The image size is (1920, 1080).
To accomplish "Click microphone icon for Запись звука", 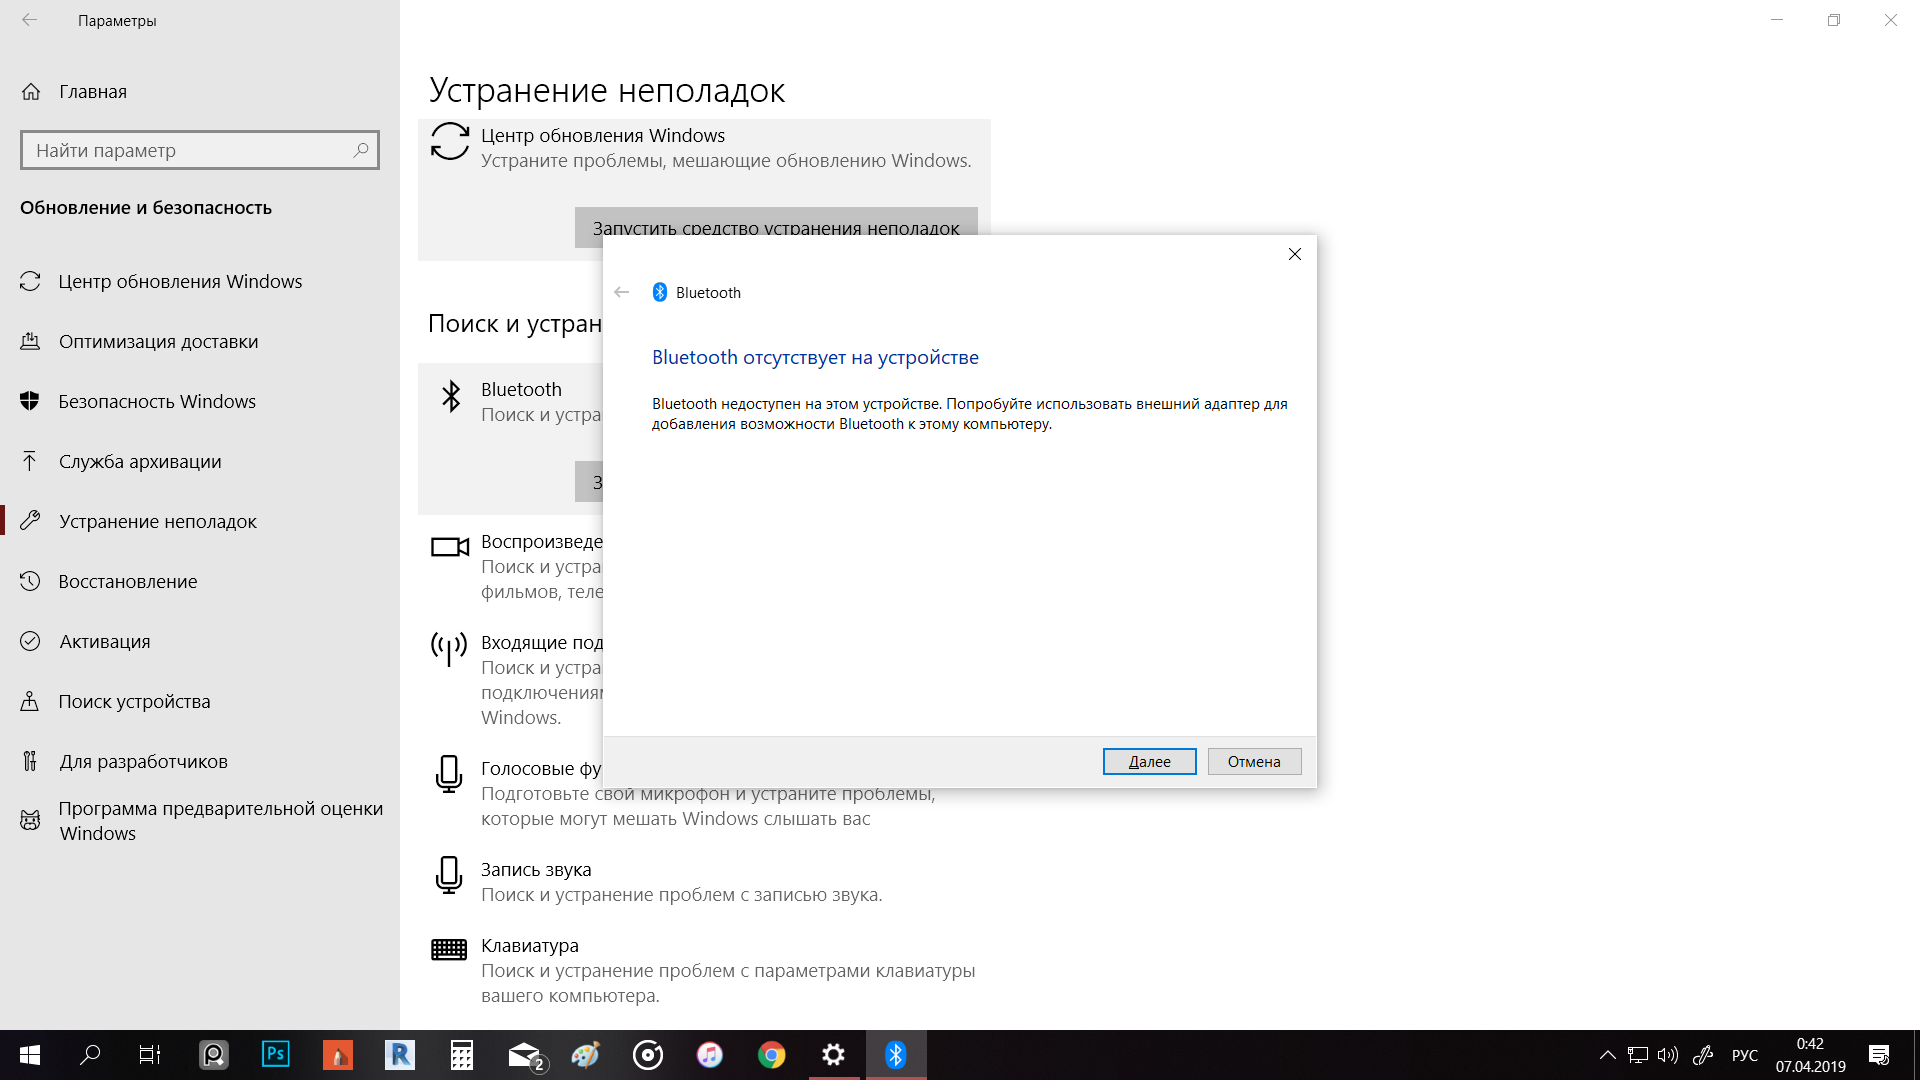I will point(449,875).
